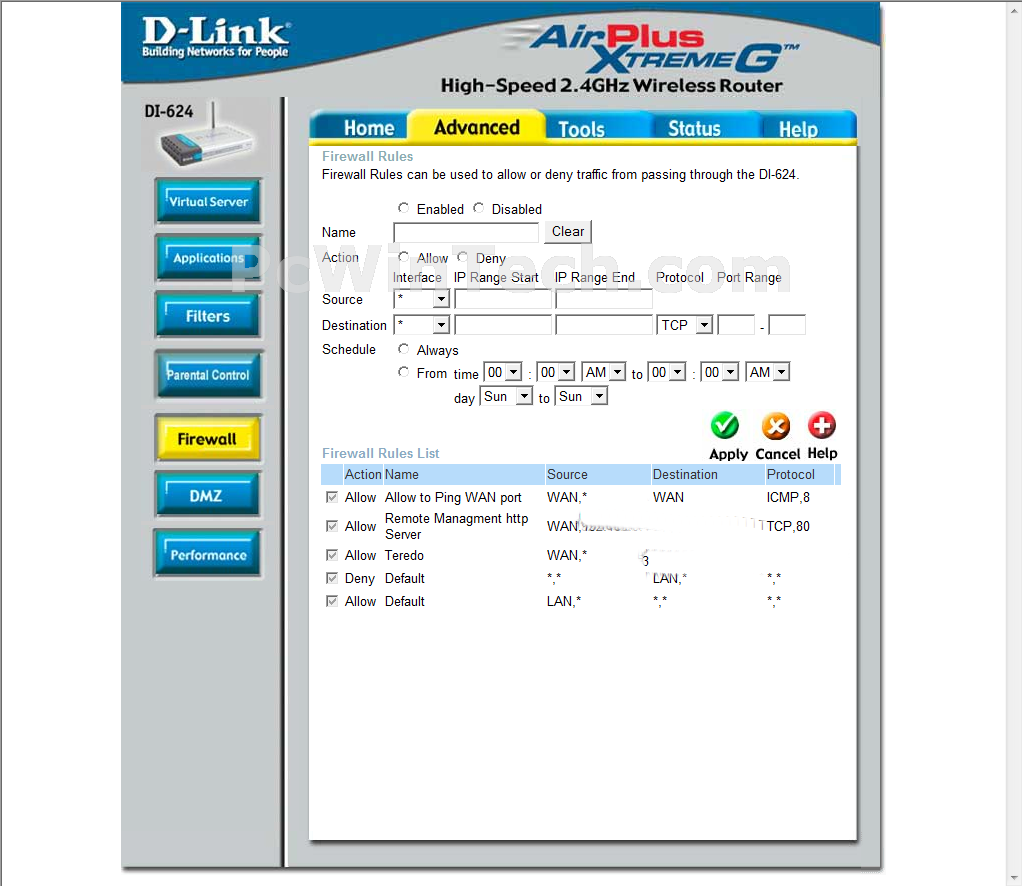The height and width of the screenshot is (886, 1022).
Task: Toggle checkbox for Allow Default rule
Action: point(332,600)
